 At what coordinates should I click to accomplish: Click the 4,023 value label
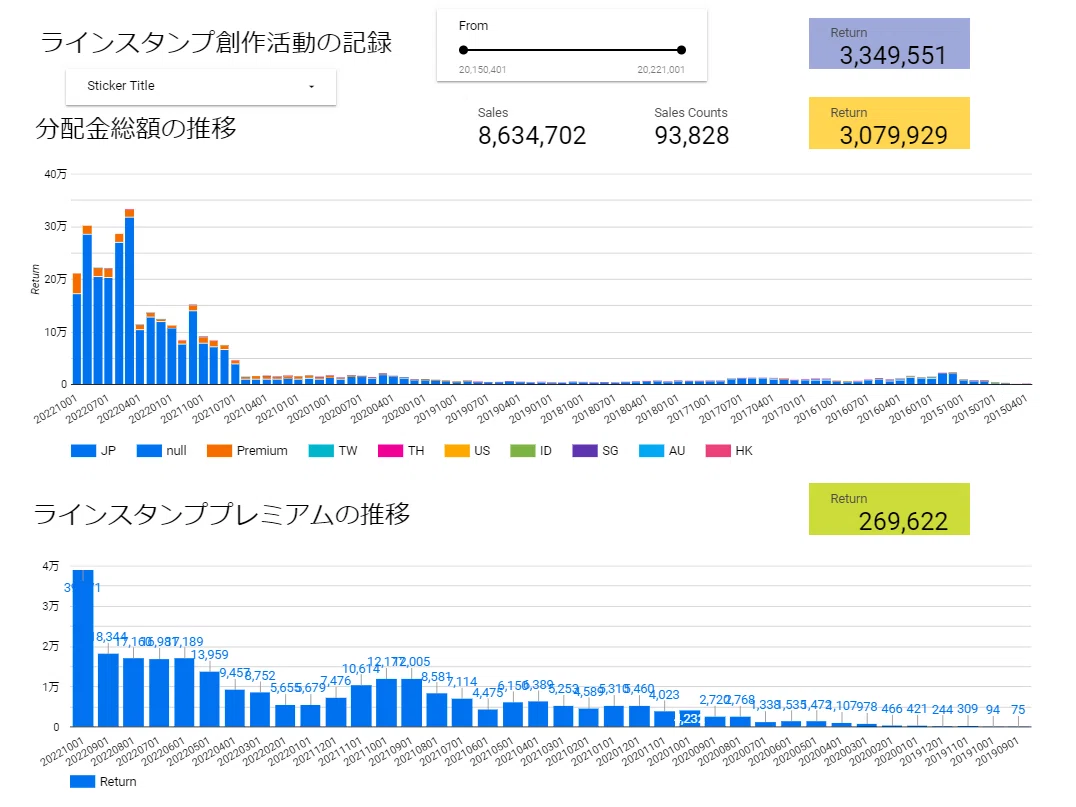[x=664, y=695]
